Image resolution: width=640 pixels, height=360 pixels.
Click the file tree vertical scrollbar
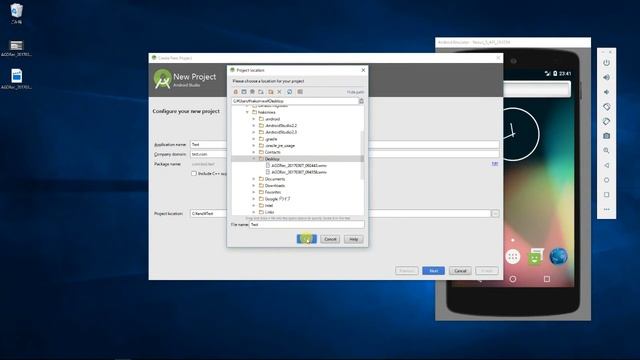pyautogui.click(x=362, y=155)
